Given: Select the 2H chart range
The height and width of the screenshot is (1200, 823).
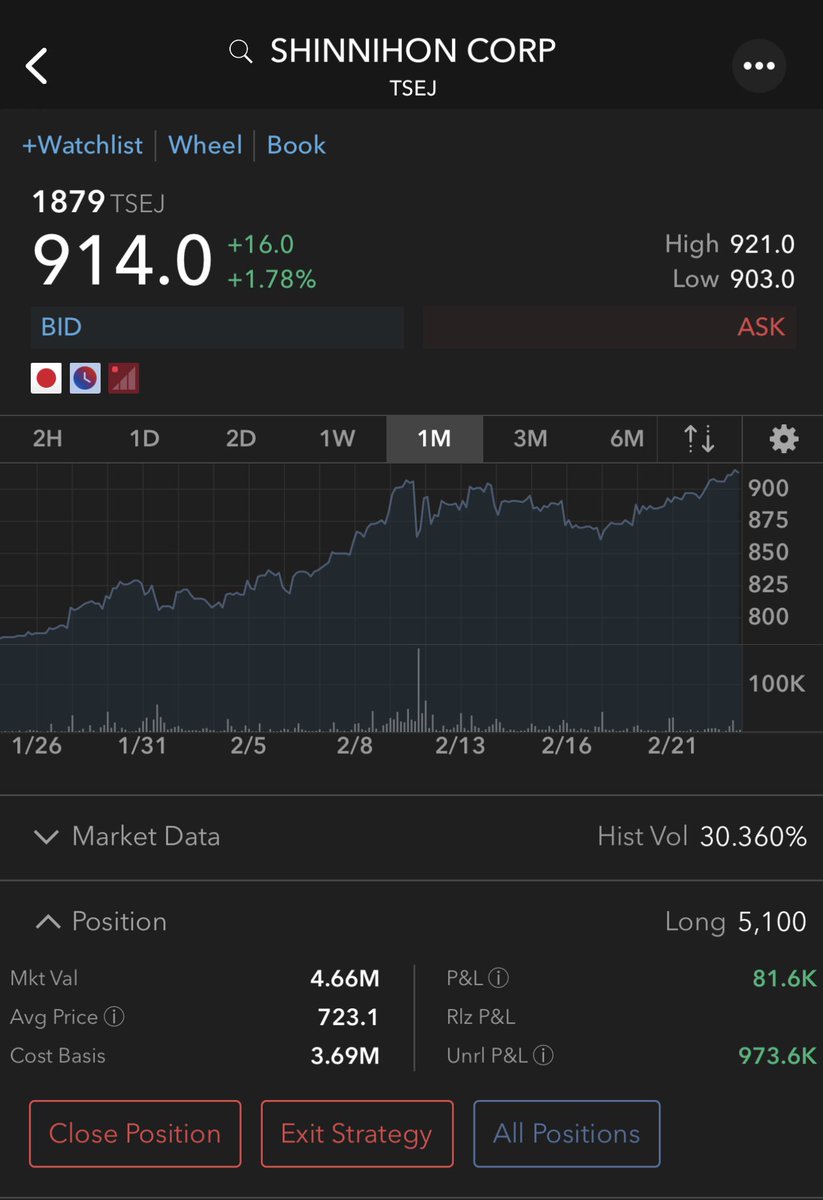Looking at the screenshot, I should [48, 438].
